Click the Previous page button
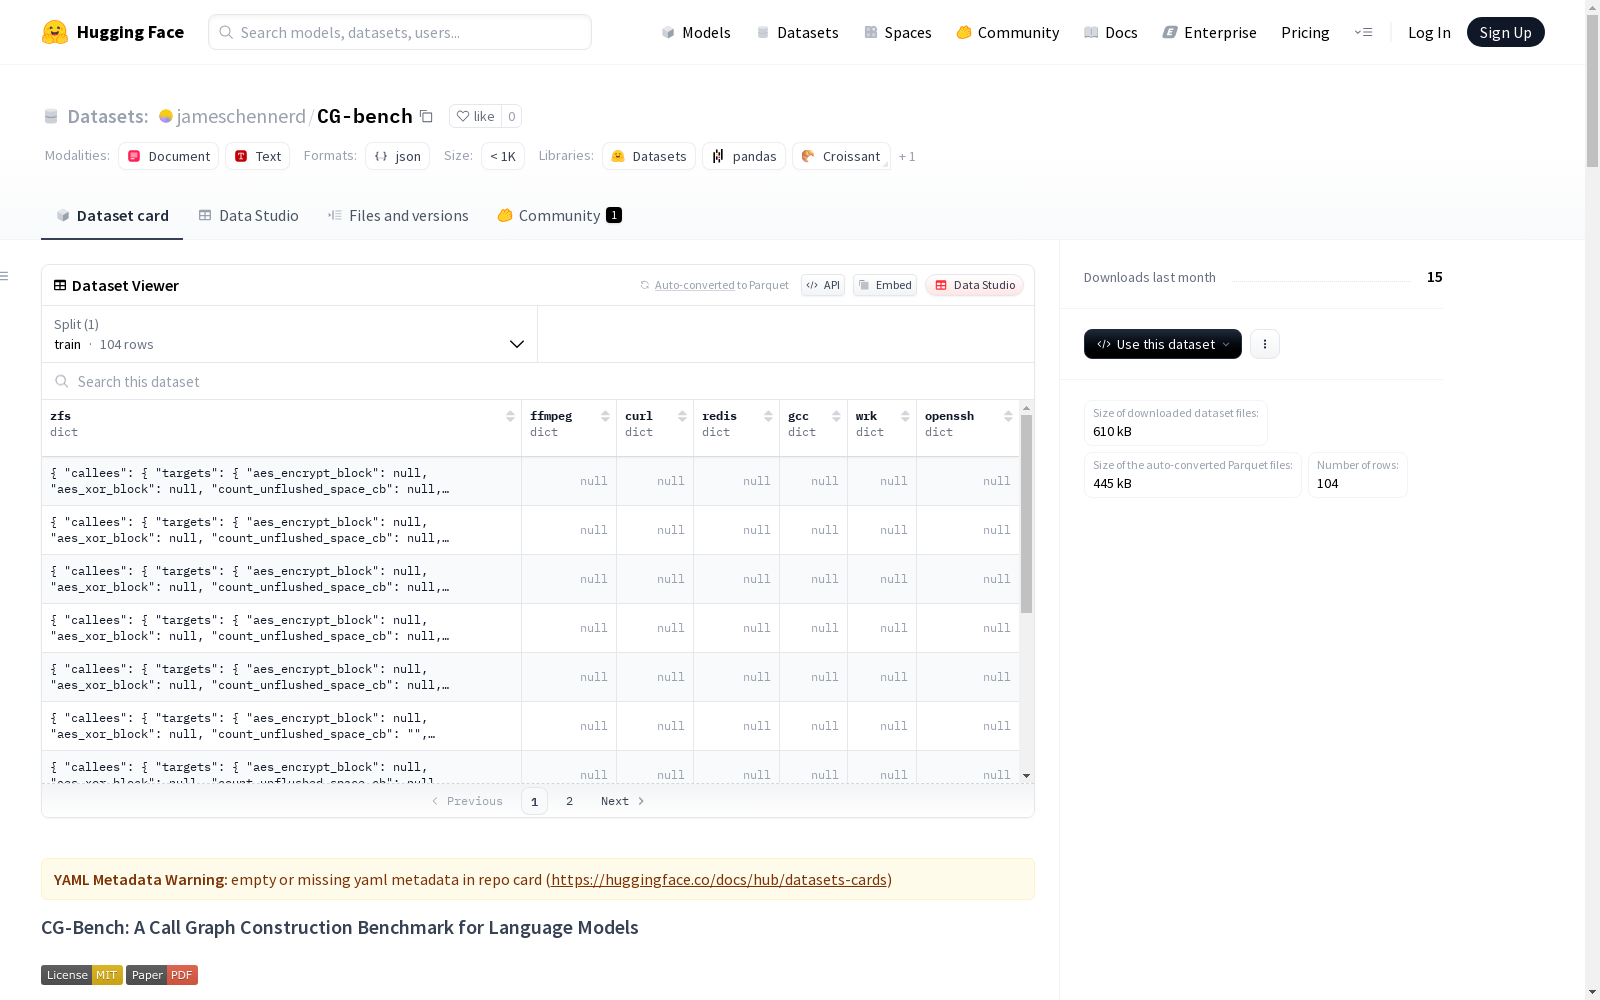This screenshot has height=1000, width=1600. pyautogui.click(x=467, y=801)
